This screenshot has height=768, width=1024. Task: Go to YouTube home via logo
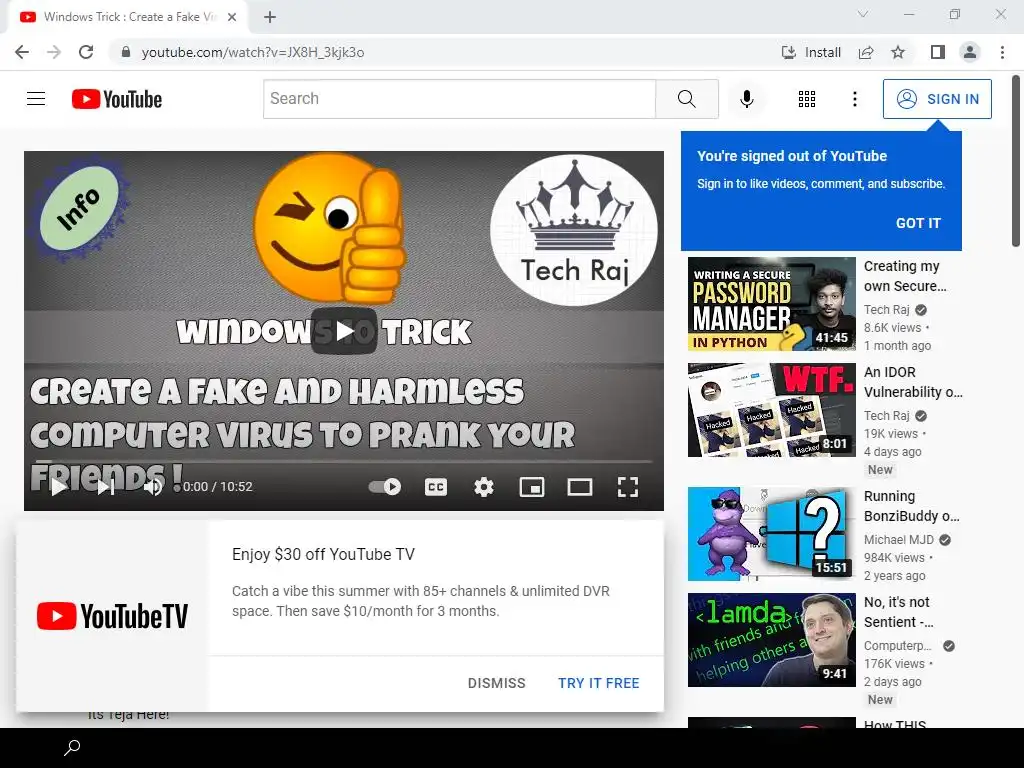(x=117, y=99)
